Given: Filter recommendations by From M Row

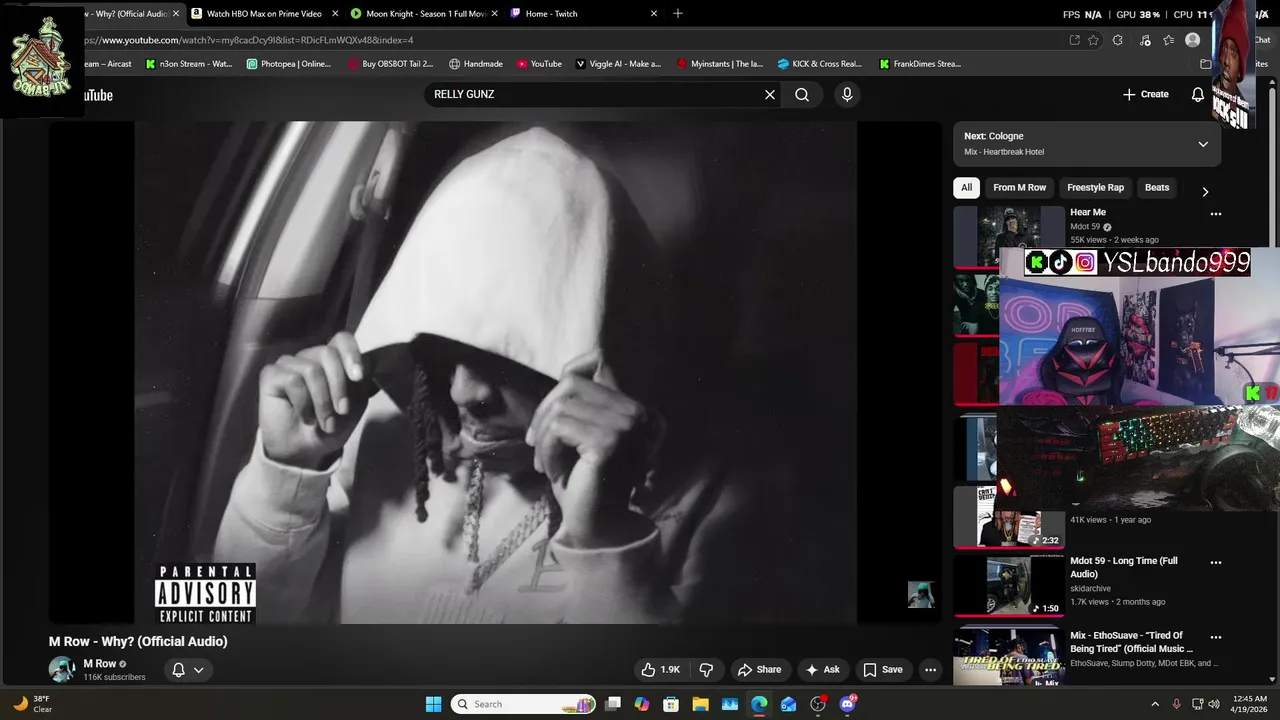Looking at the screenshot, I should (1019, 188).
